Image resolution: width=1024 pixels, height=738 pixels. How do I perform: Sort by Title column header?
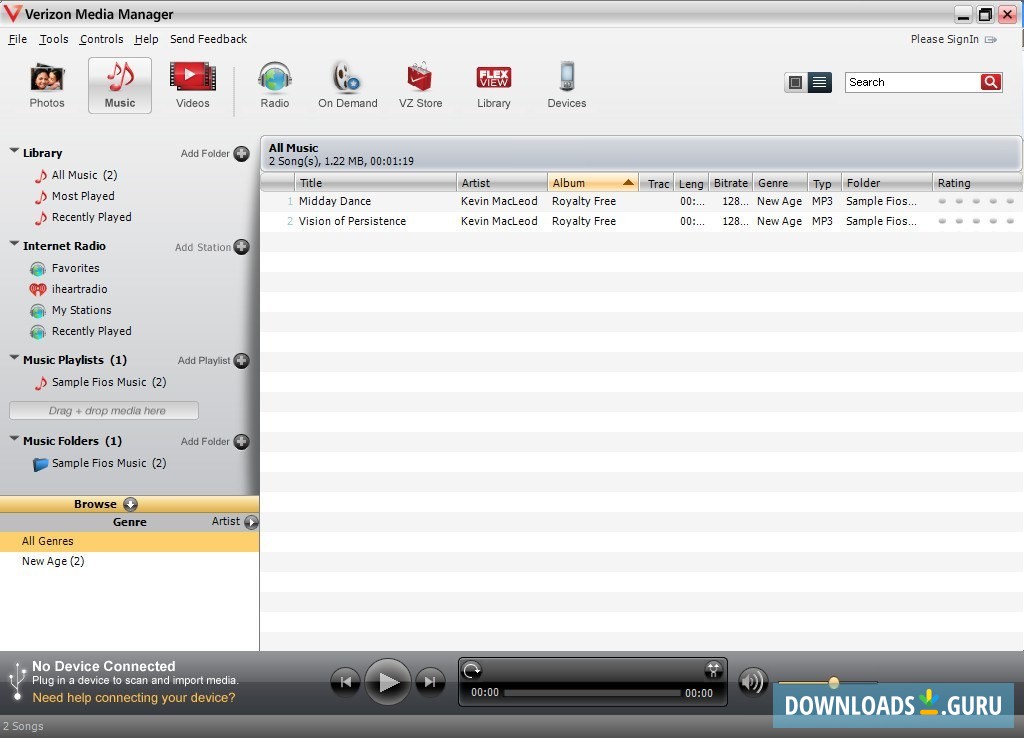click(x=376, y=183)
